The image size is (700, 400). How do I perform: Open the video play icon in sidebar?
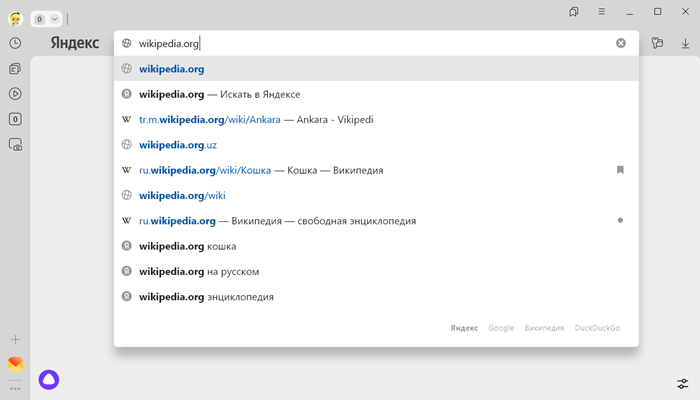[x=15, y=94]
